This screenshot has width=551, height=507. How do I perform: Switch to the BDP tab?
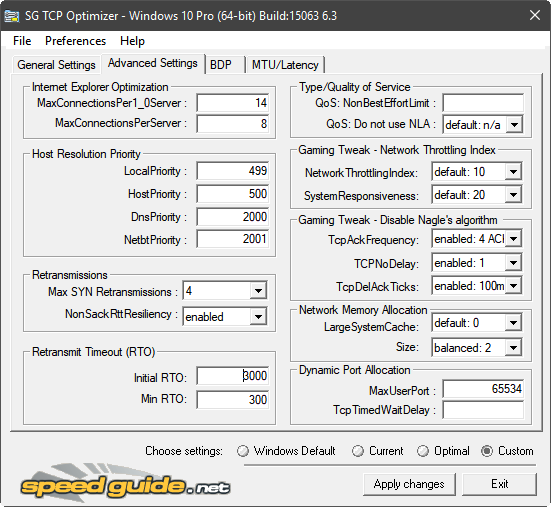tap(225, 65)
